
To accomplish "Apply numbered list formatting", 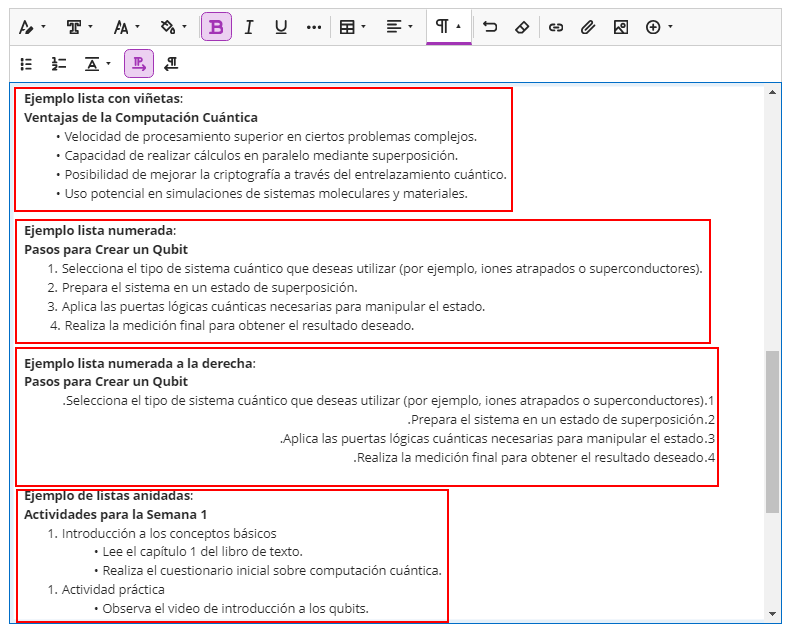I will tap(59, 64).
